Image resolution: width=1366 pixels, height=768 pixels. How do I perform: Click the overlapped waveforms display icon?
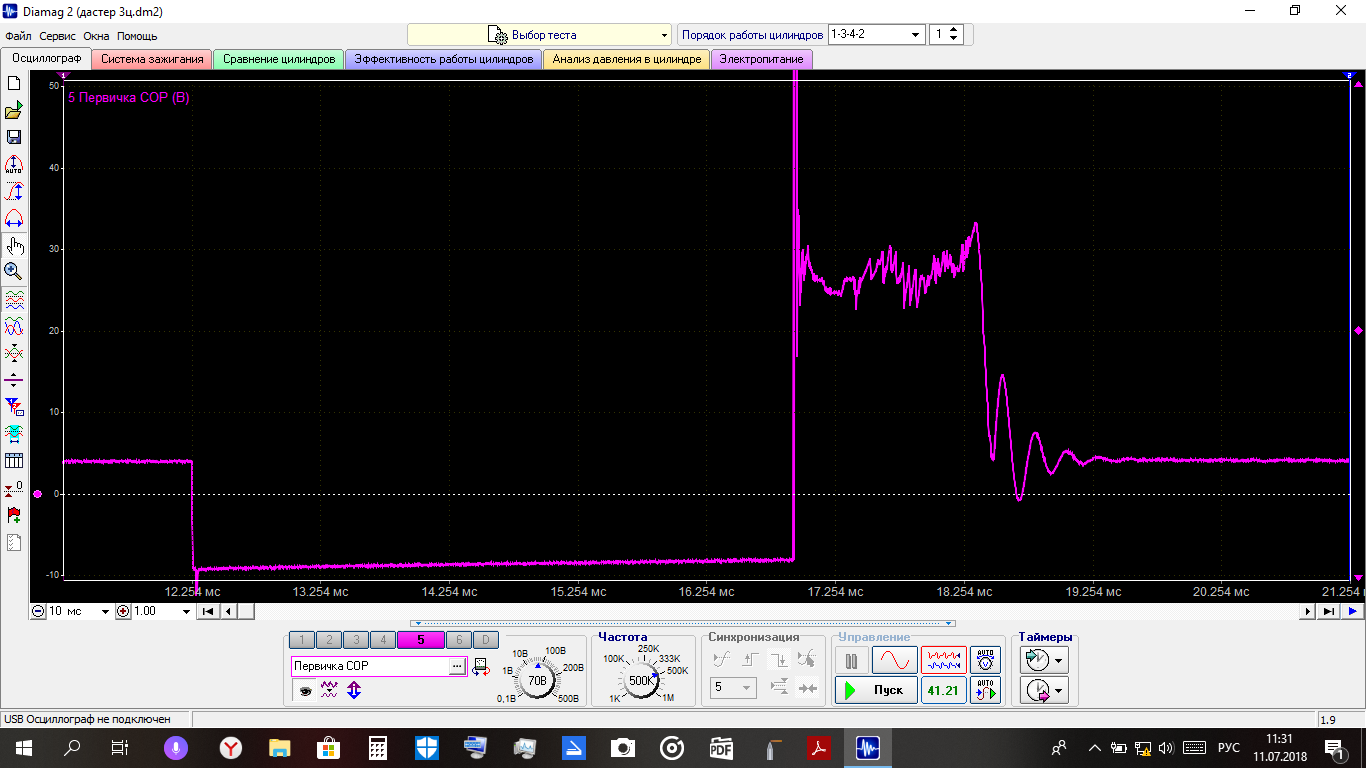pyautogui.click(x=14, y=326)
